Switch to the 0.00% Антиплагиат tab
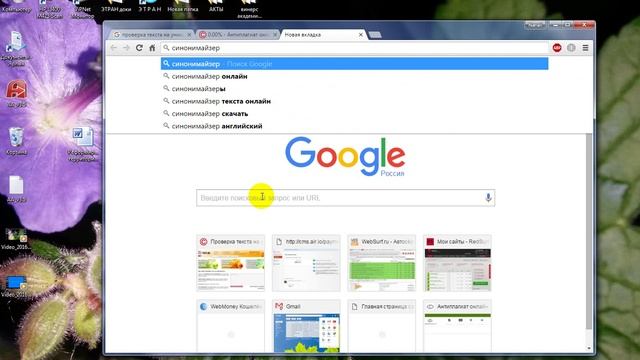The width and height of the screenshot is (640, 360). pyautogui.click(x=237, y=35)
